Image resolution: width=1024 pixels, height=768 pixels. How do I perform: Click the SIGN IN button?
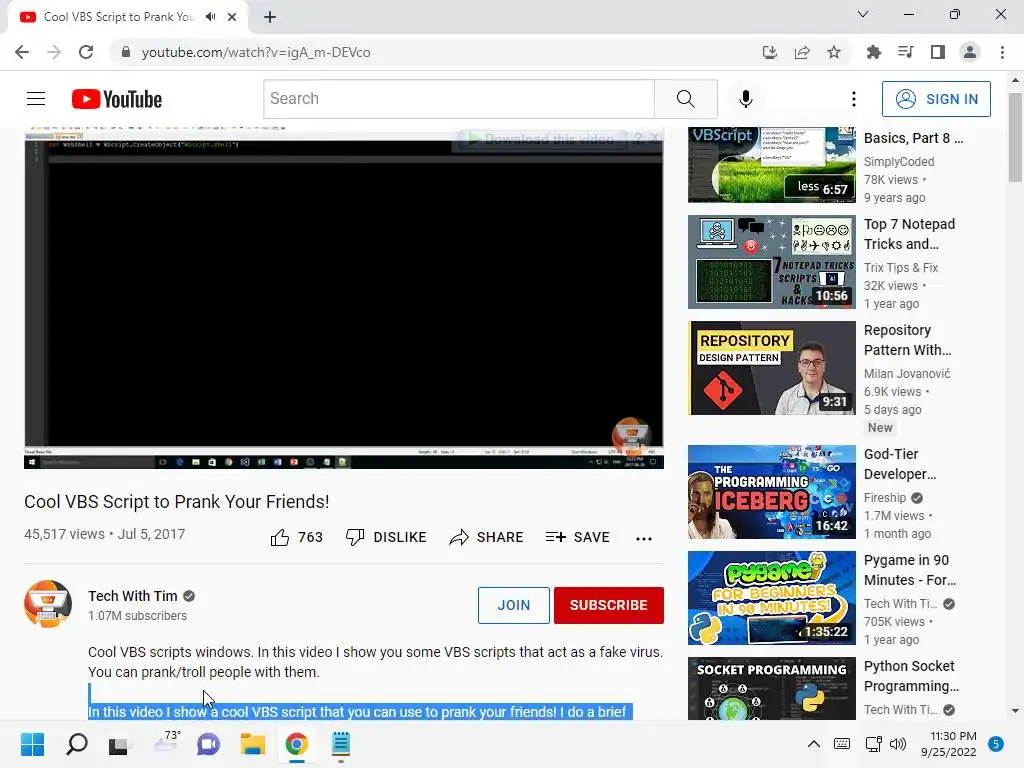pyautogui.click(x=936, y=99)
